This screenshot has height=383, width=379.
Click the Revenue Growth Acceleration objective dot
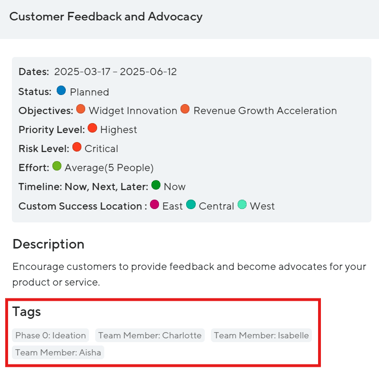[x=185, y=109]
